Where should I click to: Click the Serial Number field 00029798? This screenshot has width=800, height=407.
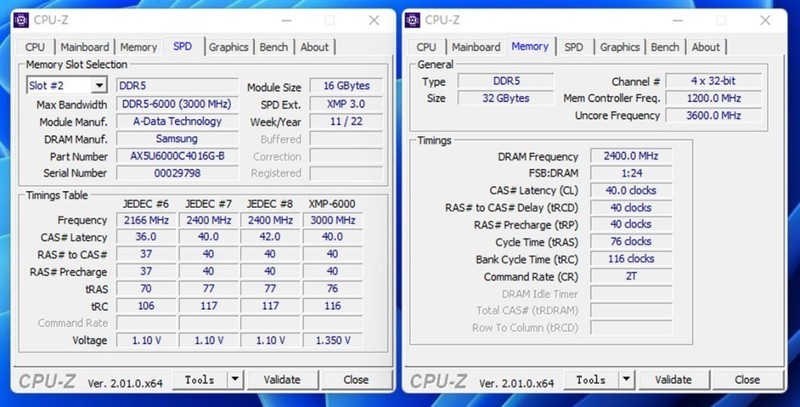click(177, 173)
